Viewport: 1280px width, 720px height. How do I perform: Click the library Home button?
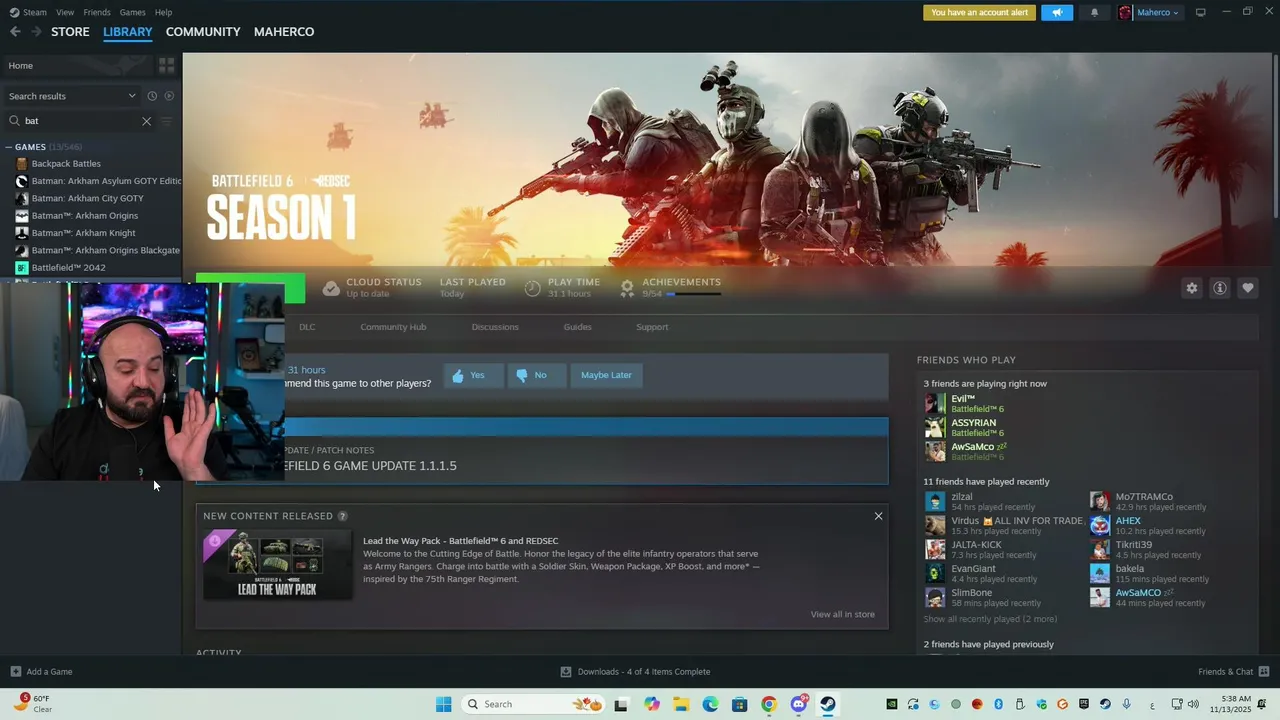click(x=78, y=65)
